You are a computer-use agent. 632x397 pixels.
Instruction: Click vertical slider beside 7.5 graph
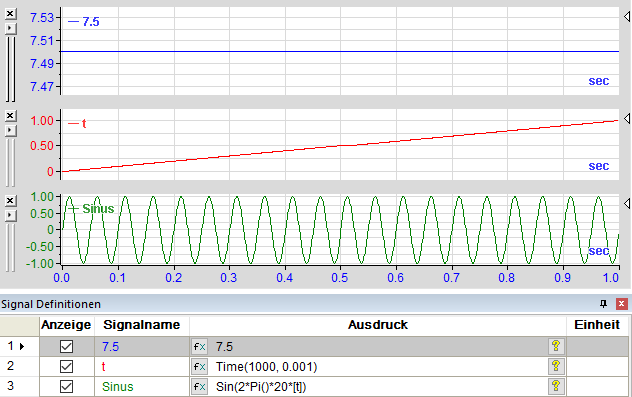click(11, 68)
